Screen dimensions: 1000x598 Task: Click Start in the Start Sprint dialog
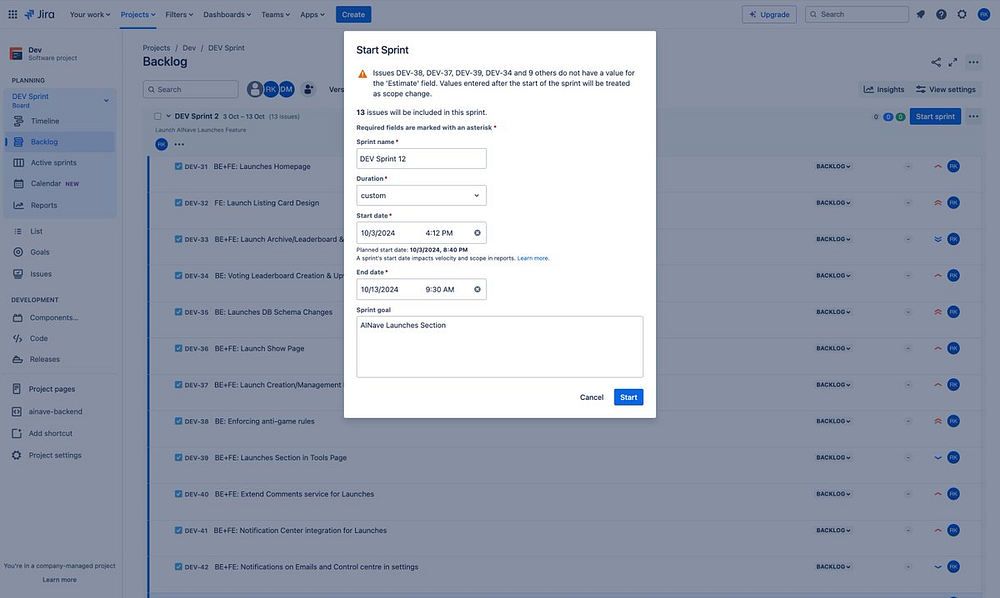[628, 397]
